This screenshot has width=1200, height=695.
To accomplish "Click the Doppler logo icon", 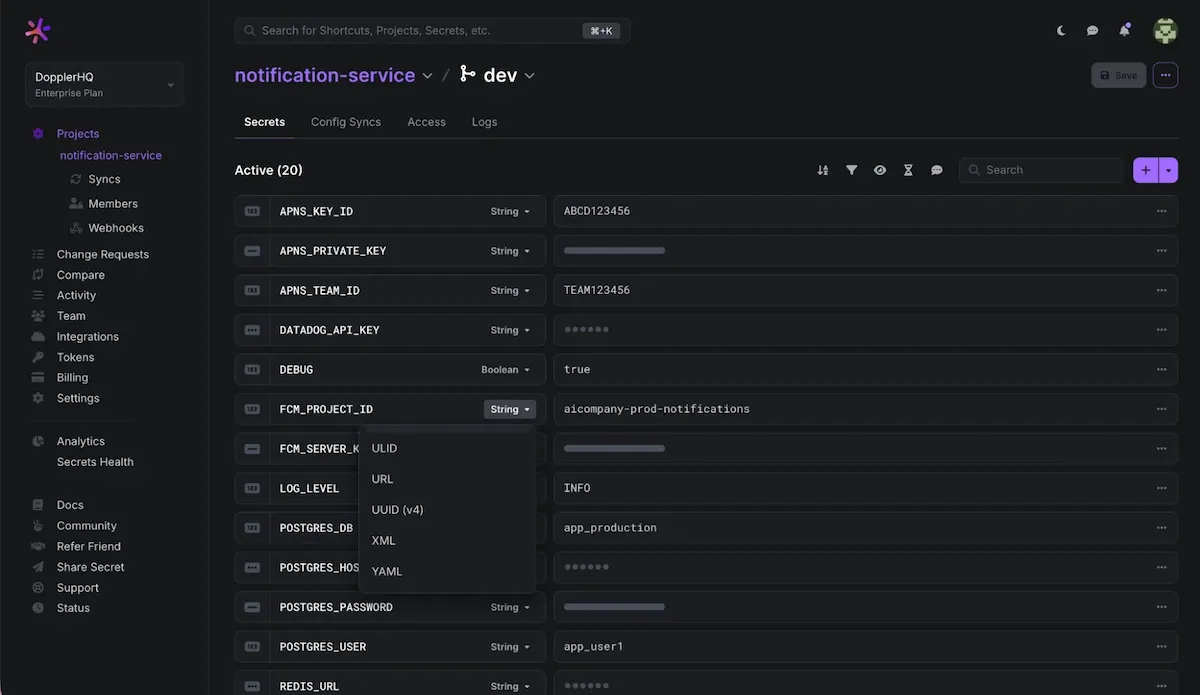I will pyautogui.click(x=38, y=31).
